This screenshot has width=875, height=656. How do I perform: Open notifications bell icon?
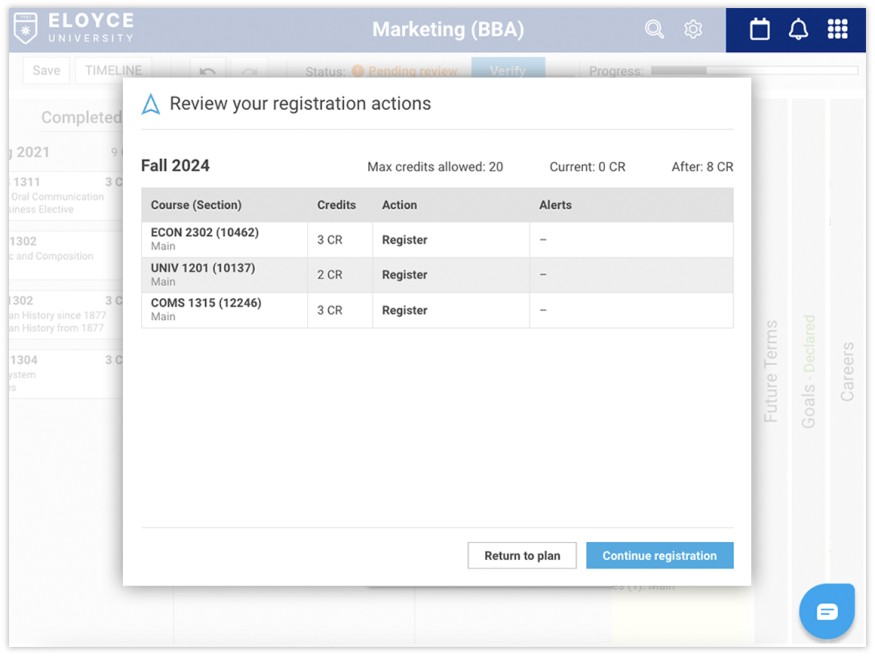pyautogui.click(x=798, y=29)
